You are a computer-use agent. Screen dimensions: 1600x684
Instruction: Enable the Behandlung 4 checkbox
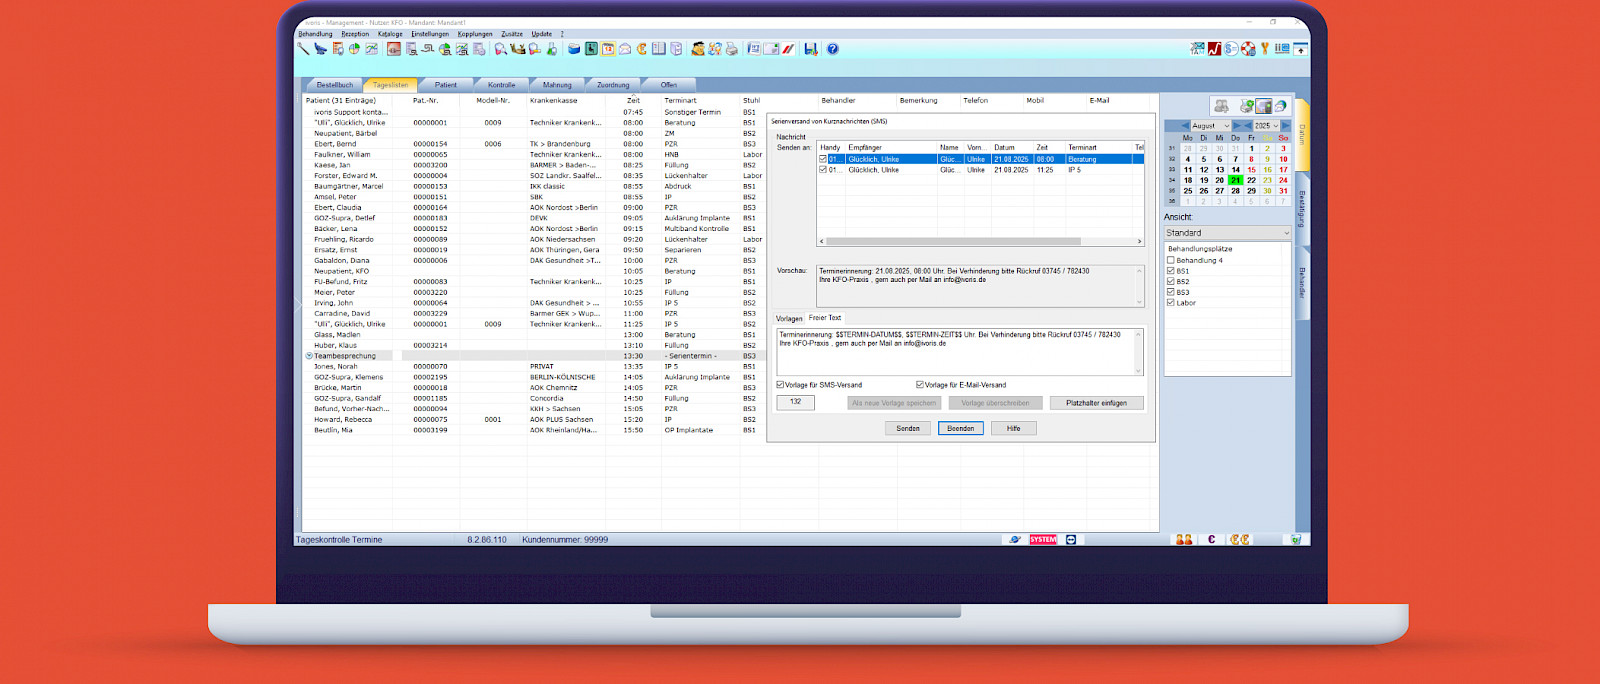pos(1171,260)
